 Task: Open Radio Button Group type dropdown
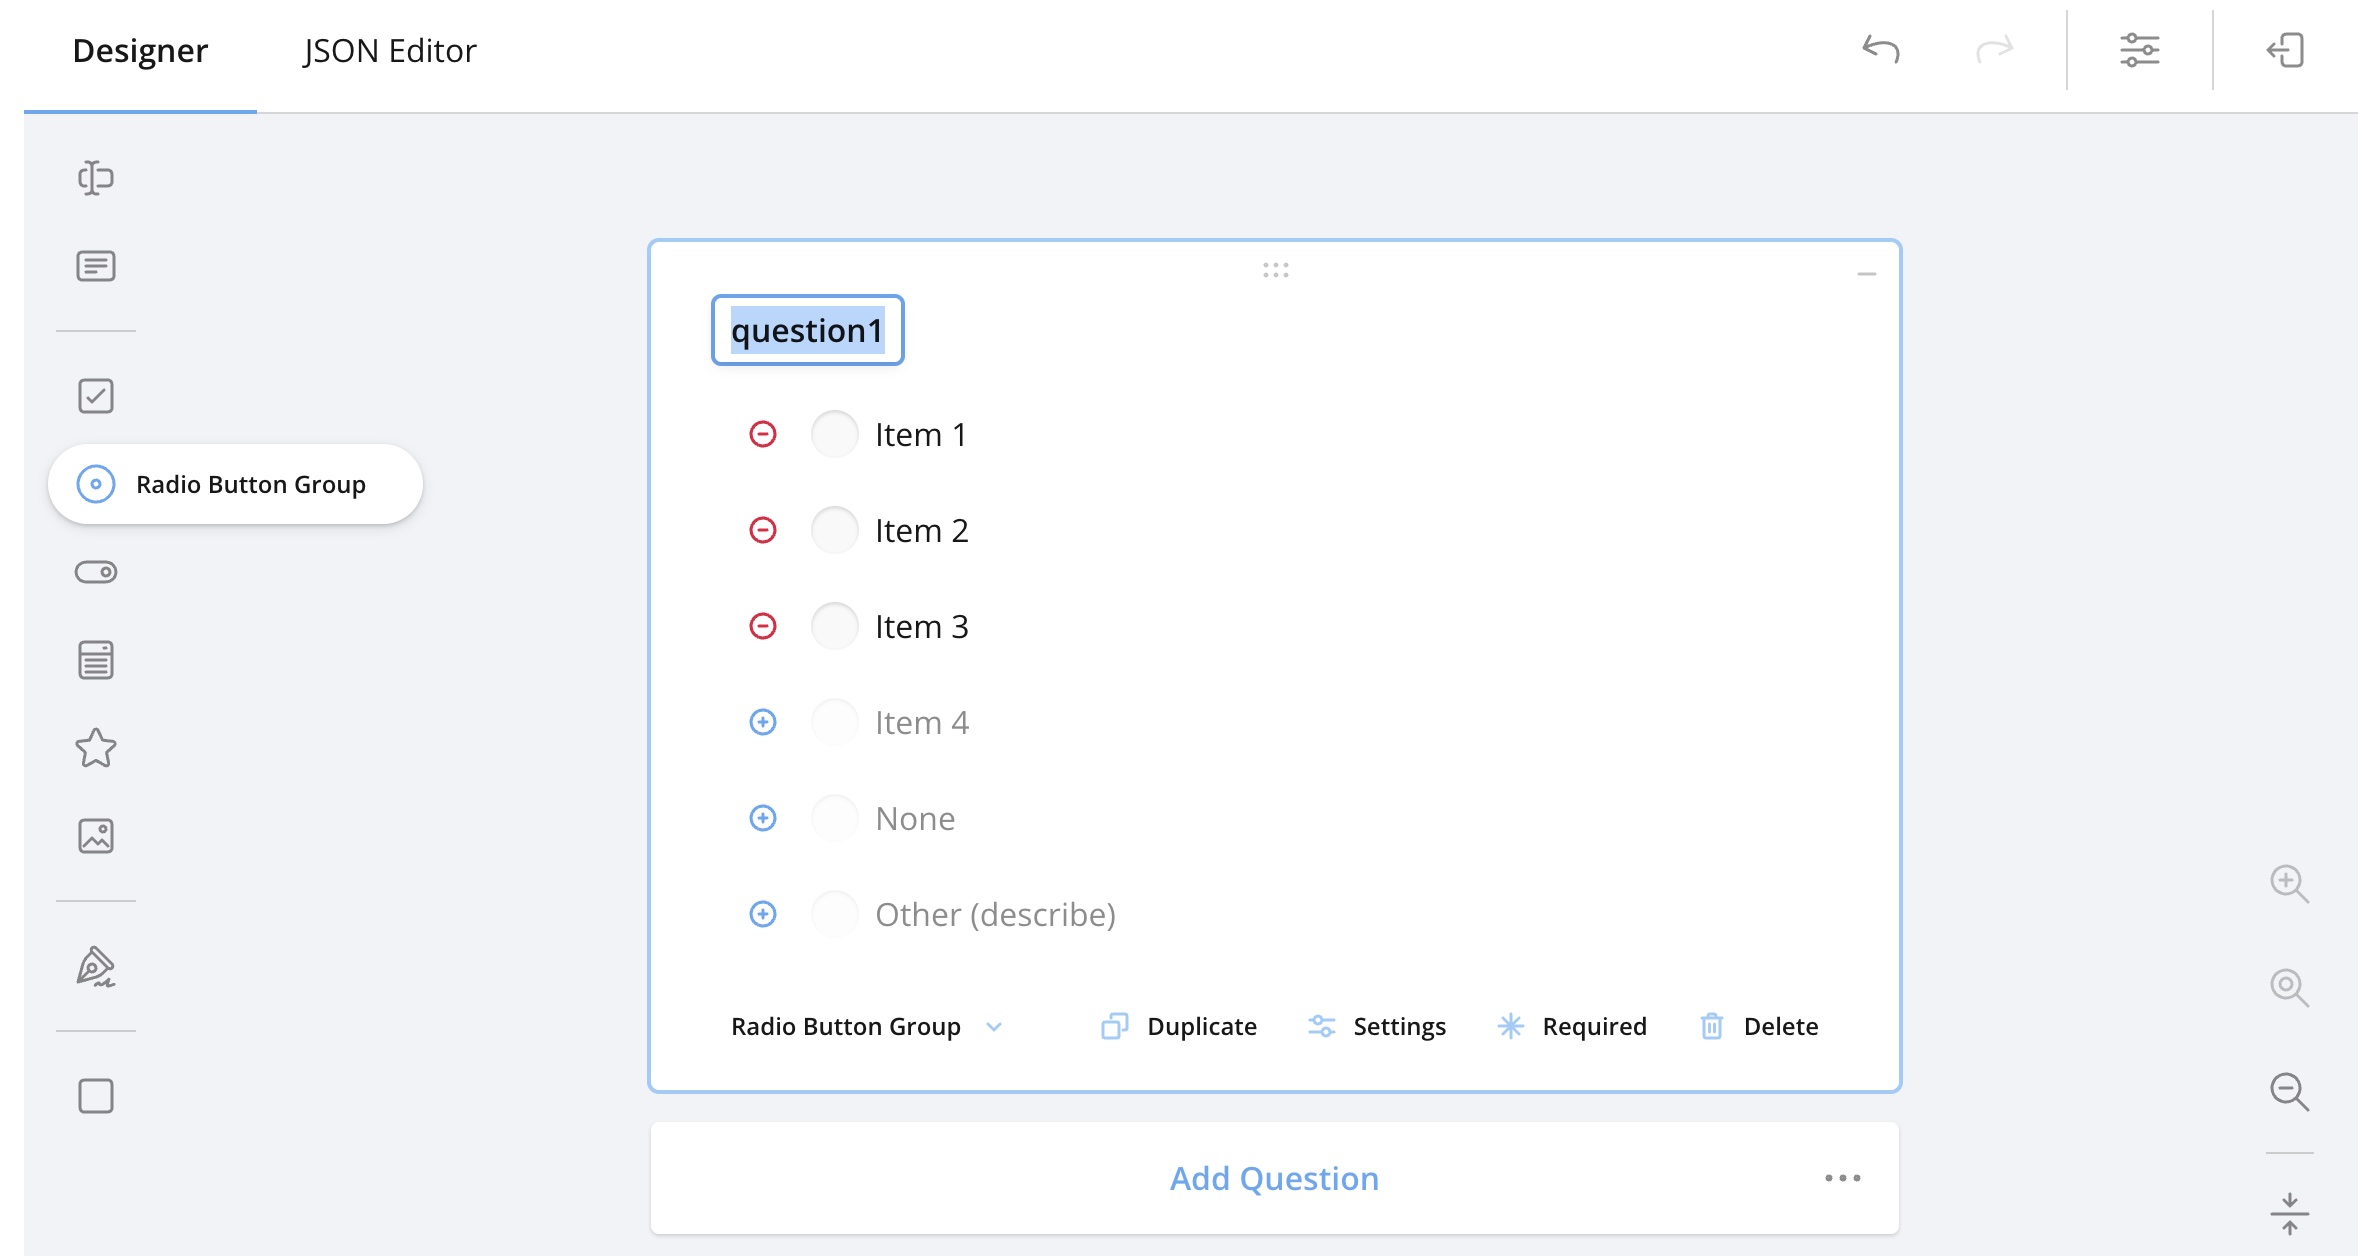(x=866, y=1027)
